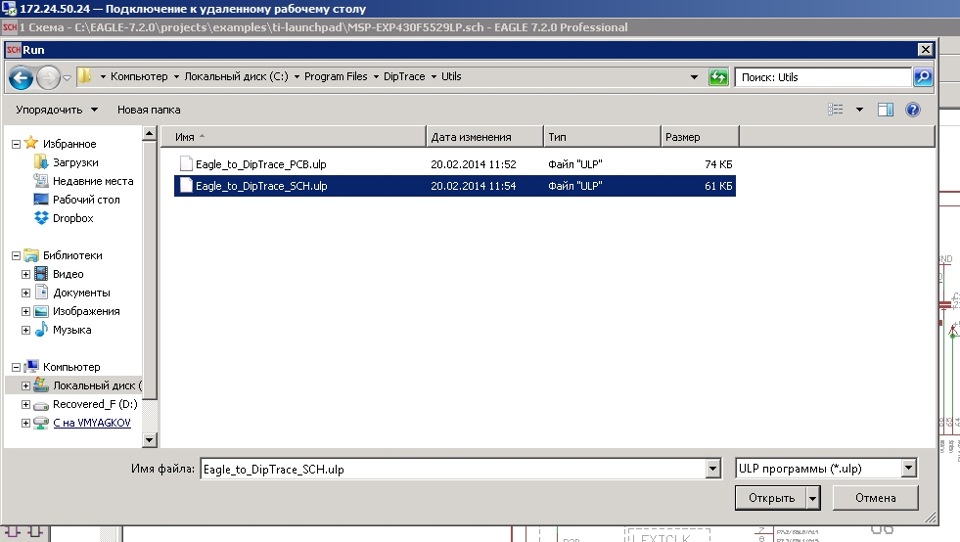Screen dimensions: 960x542
Task: Click the EAGLE schematic window title icon
Action: point(9,27)
